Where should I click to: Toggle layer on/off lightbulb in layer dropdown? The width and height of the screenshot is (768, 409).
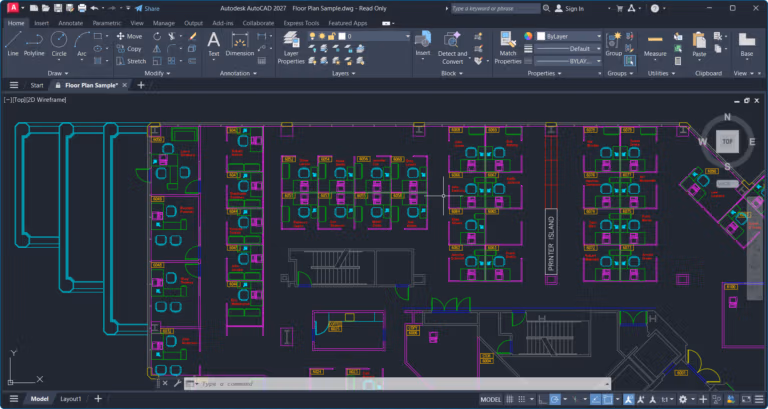point(312,36)
